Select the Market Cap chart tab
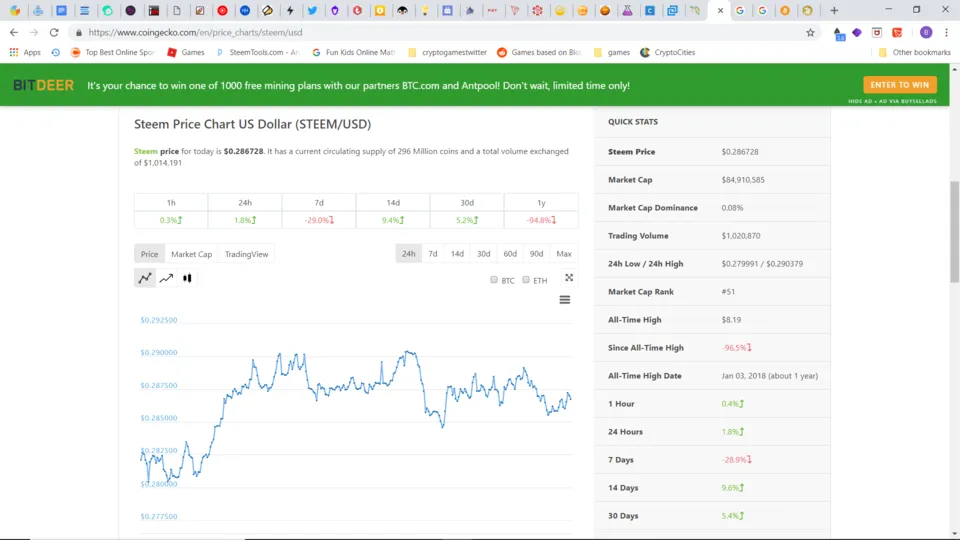 pos(192,254)
